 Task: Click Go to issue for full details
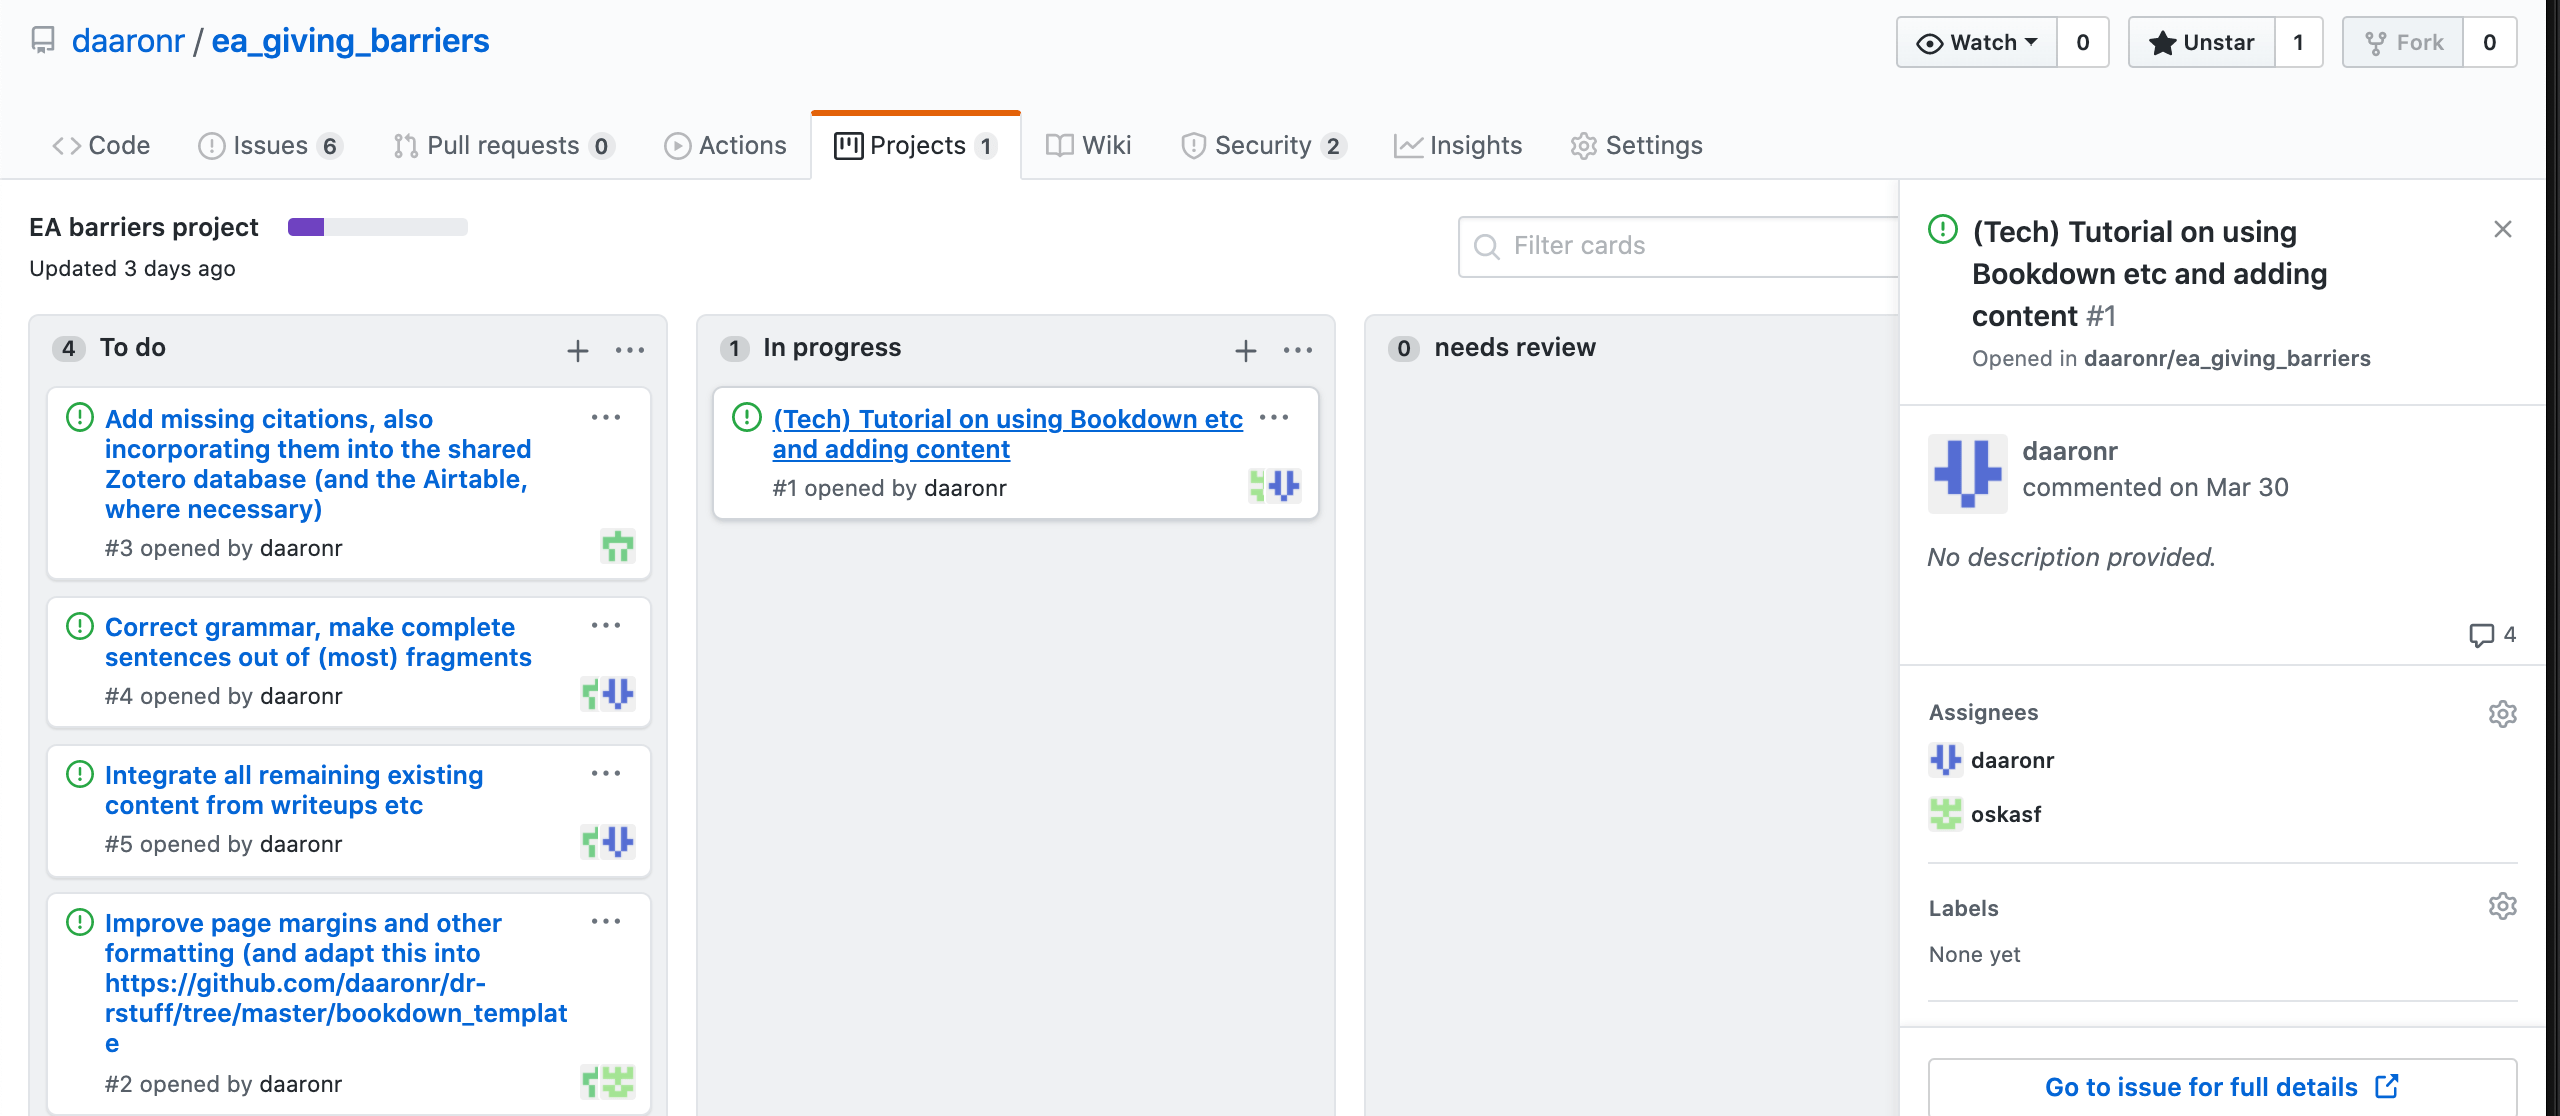pos(2222,1087)
